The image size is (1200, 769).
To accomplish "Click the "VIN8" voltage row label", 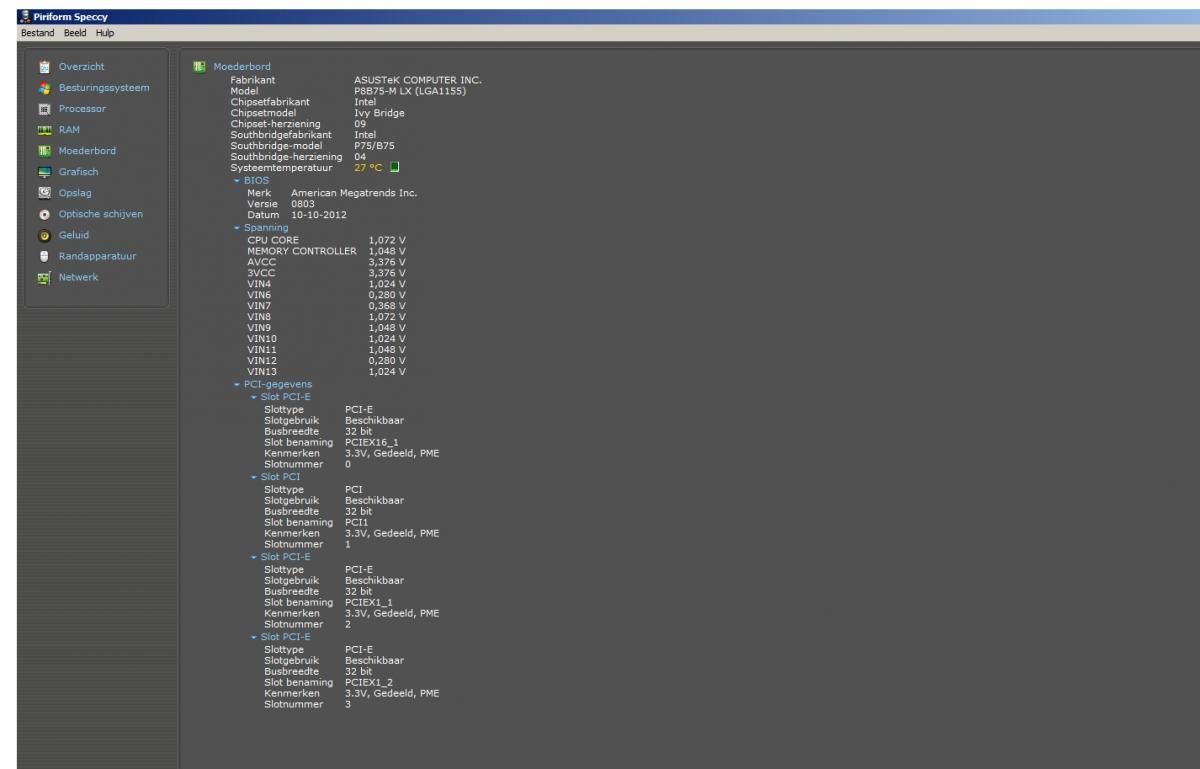I will (x=260, y=317).
